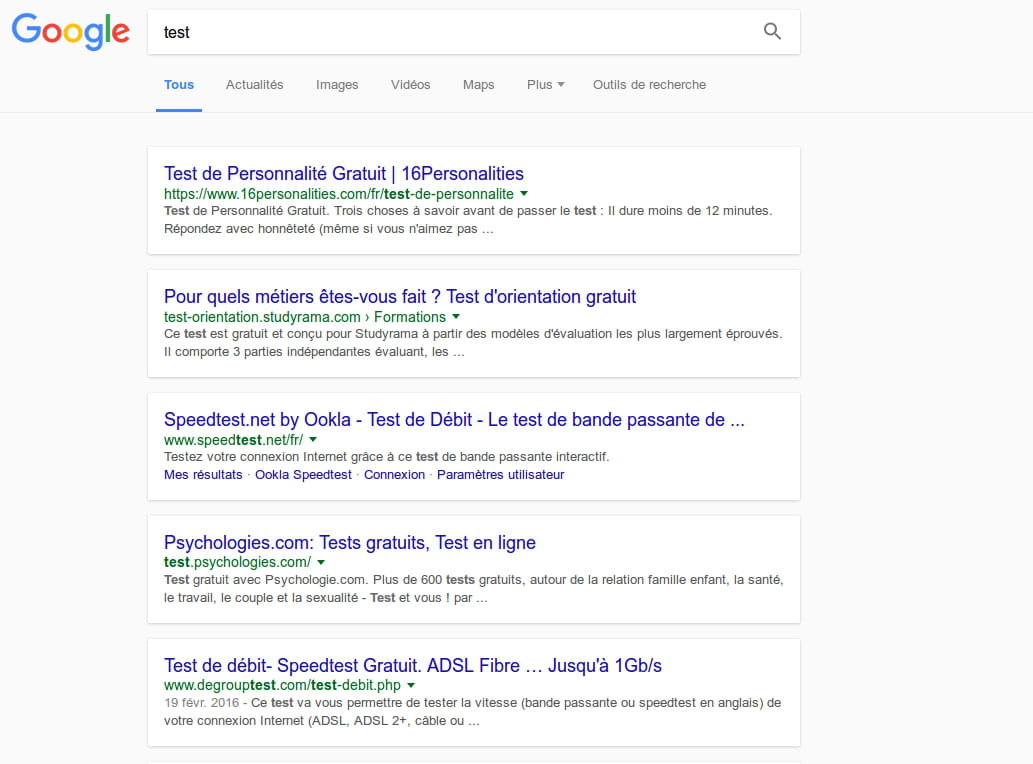Expand arrow next to 16personalities.com URL

(x=524, y=194)
